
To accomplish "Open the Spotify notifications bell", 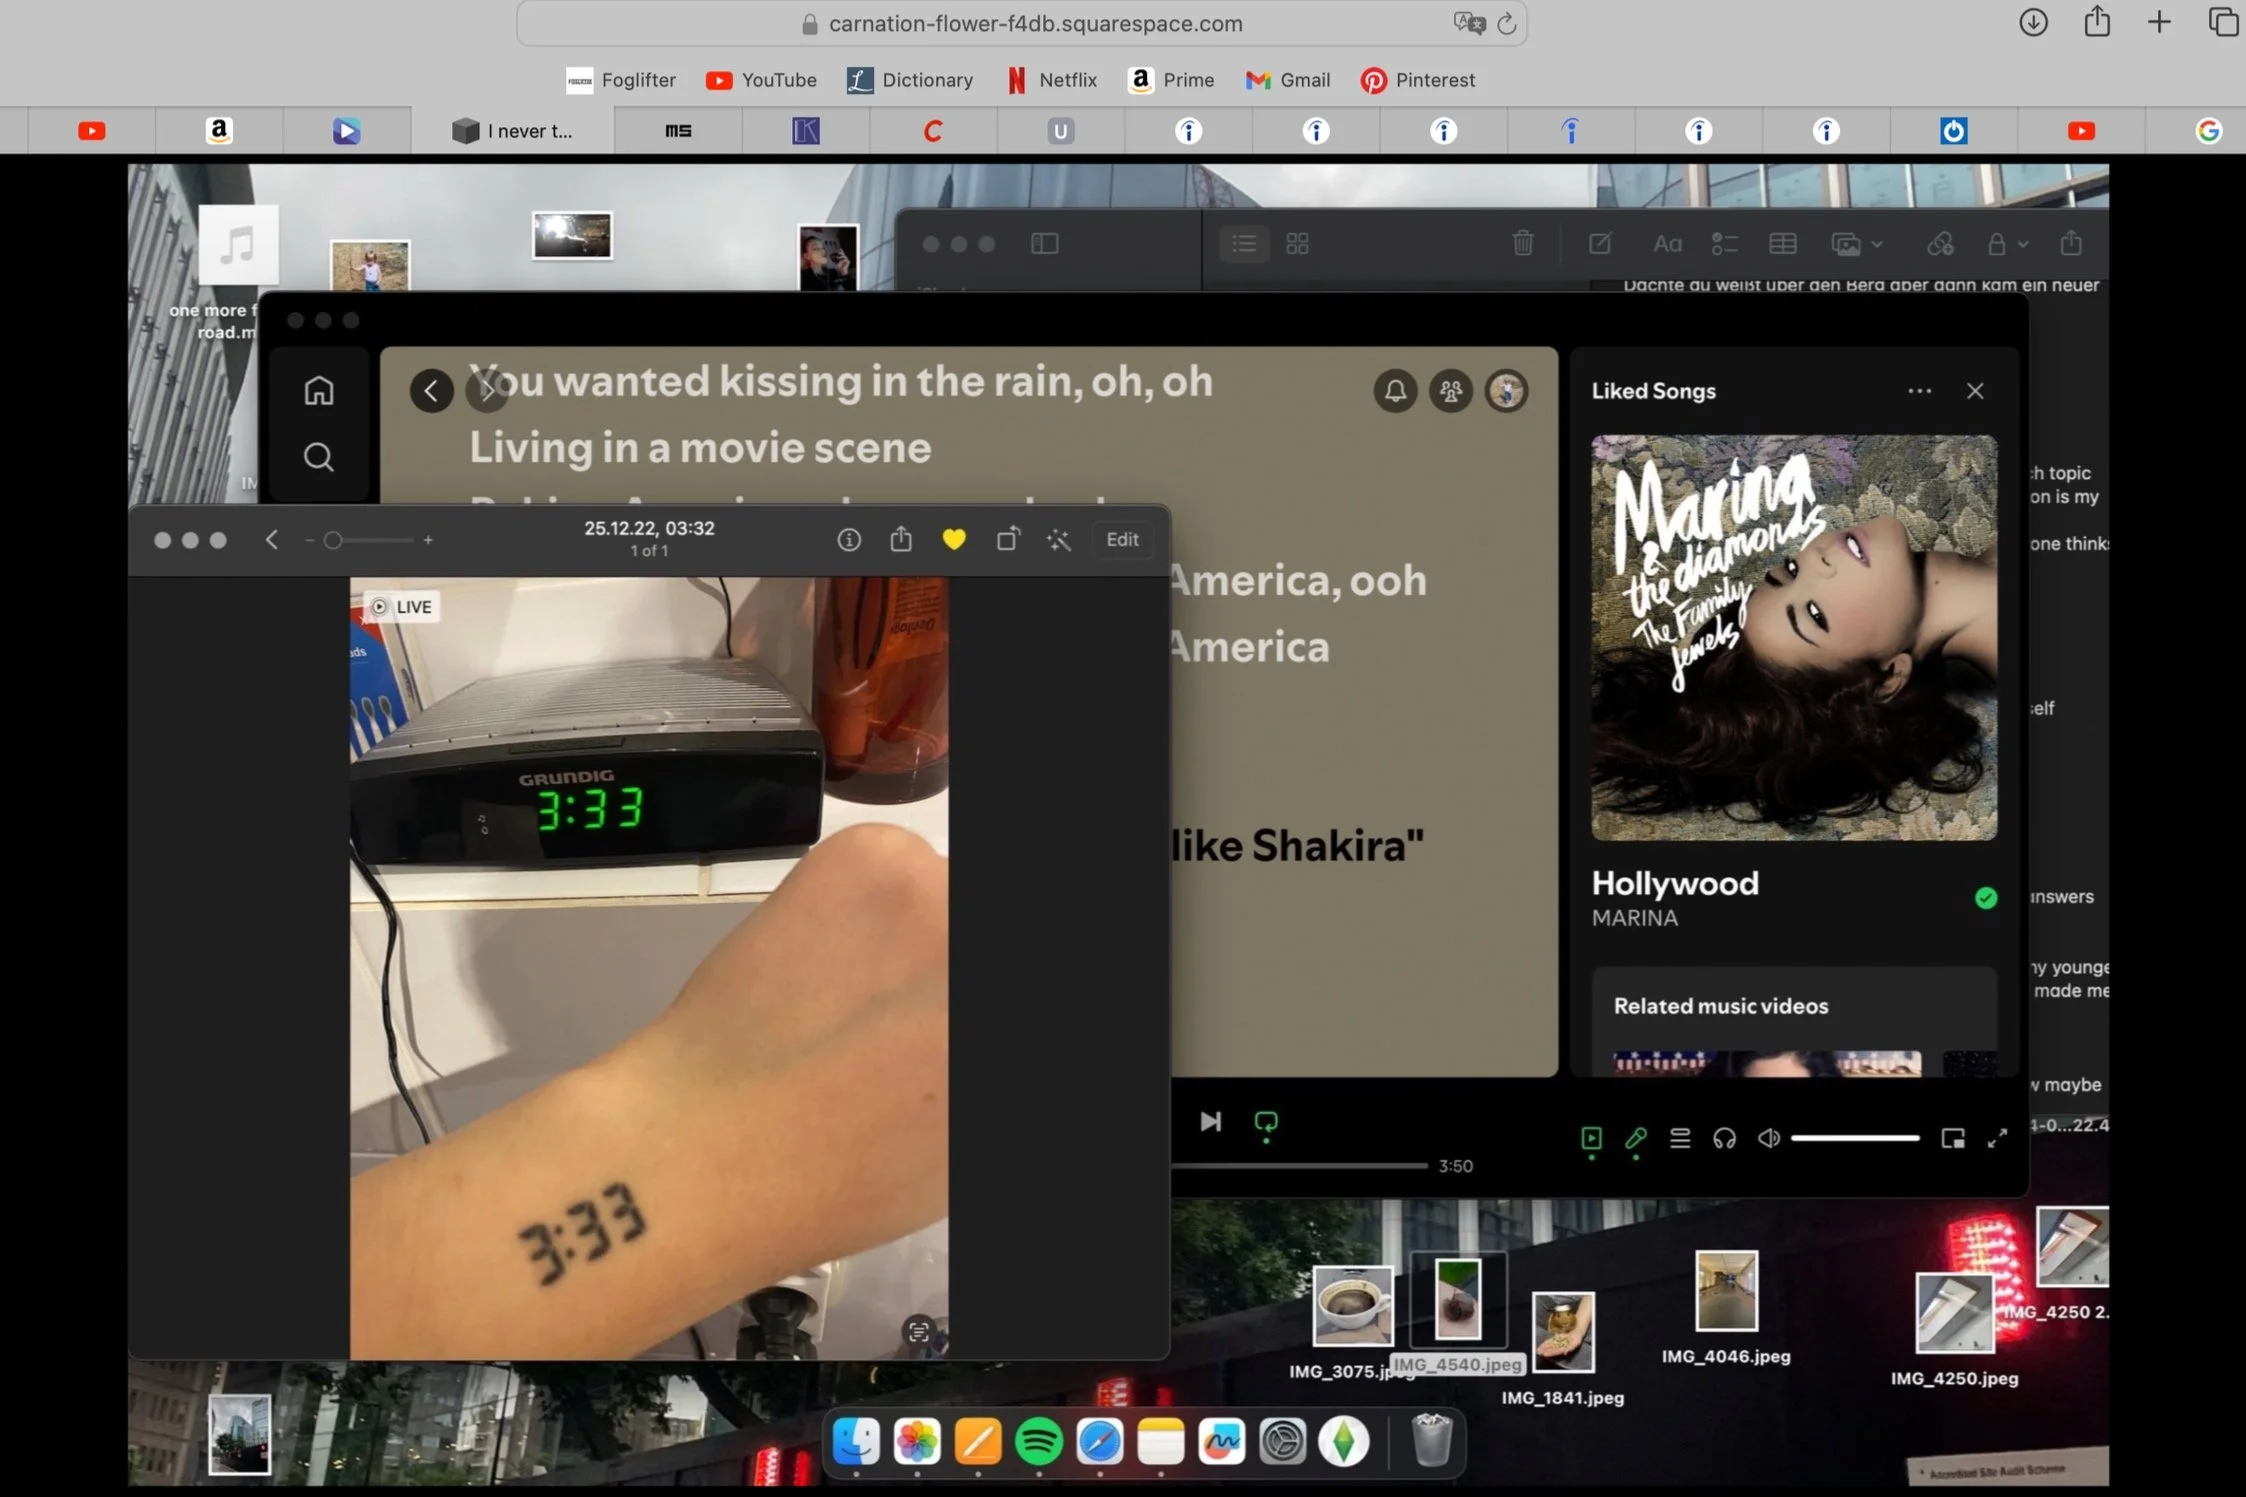I will (1395, 391).
